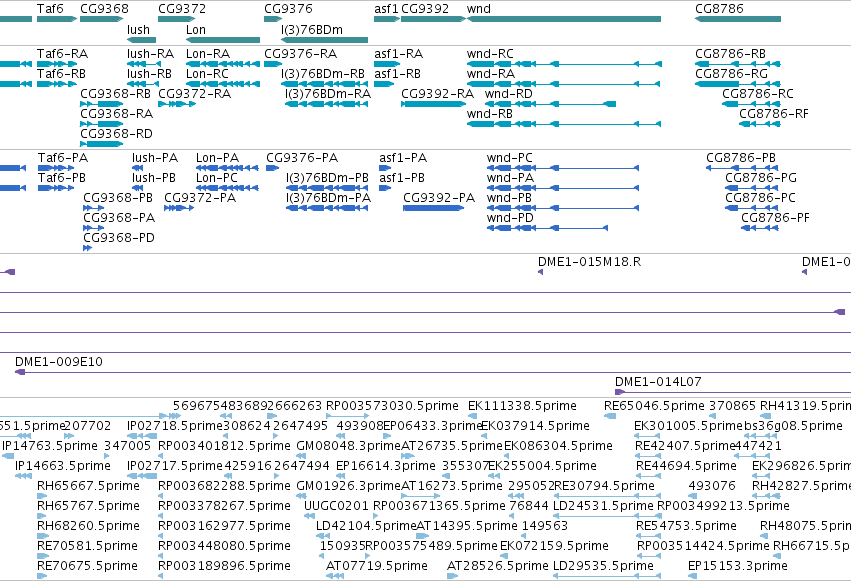Open EST EP15153.3prime
Screen dimensions: 851x581
pyautogui.click(x=738, y=566)
